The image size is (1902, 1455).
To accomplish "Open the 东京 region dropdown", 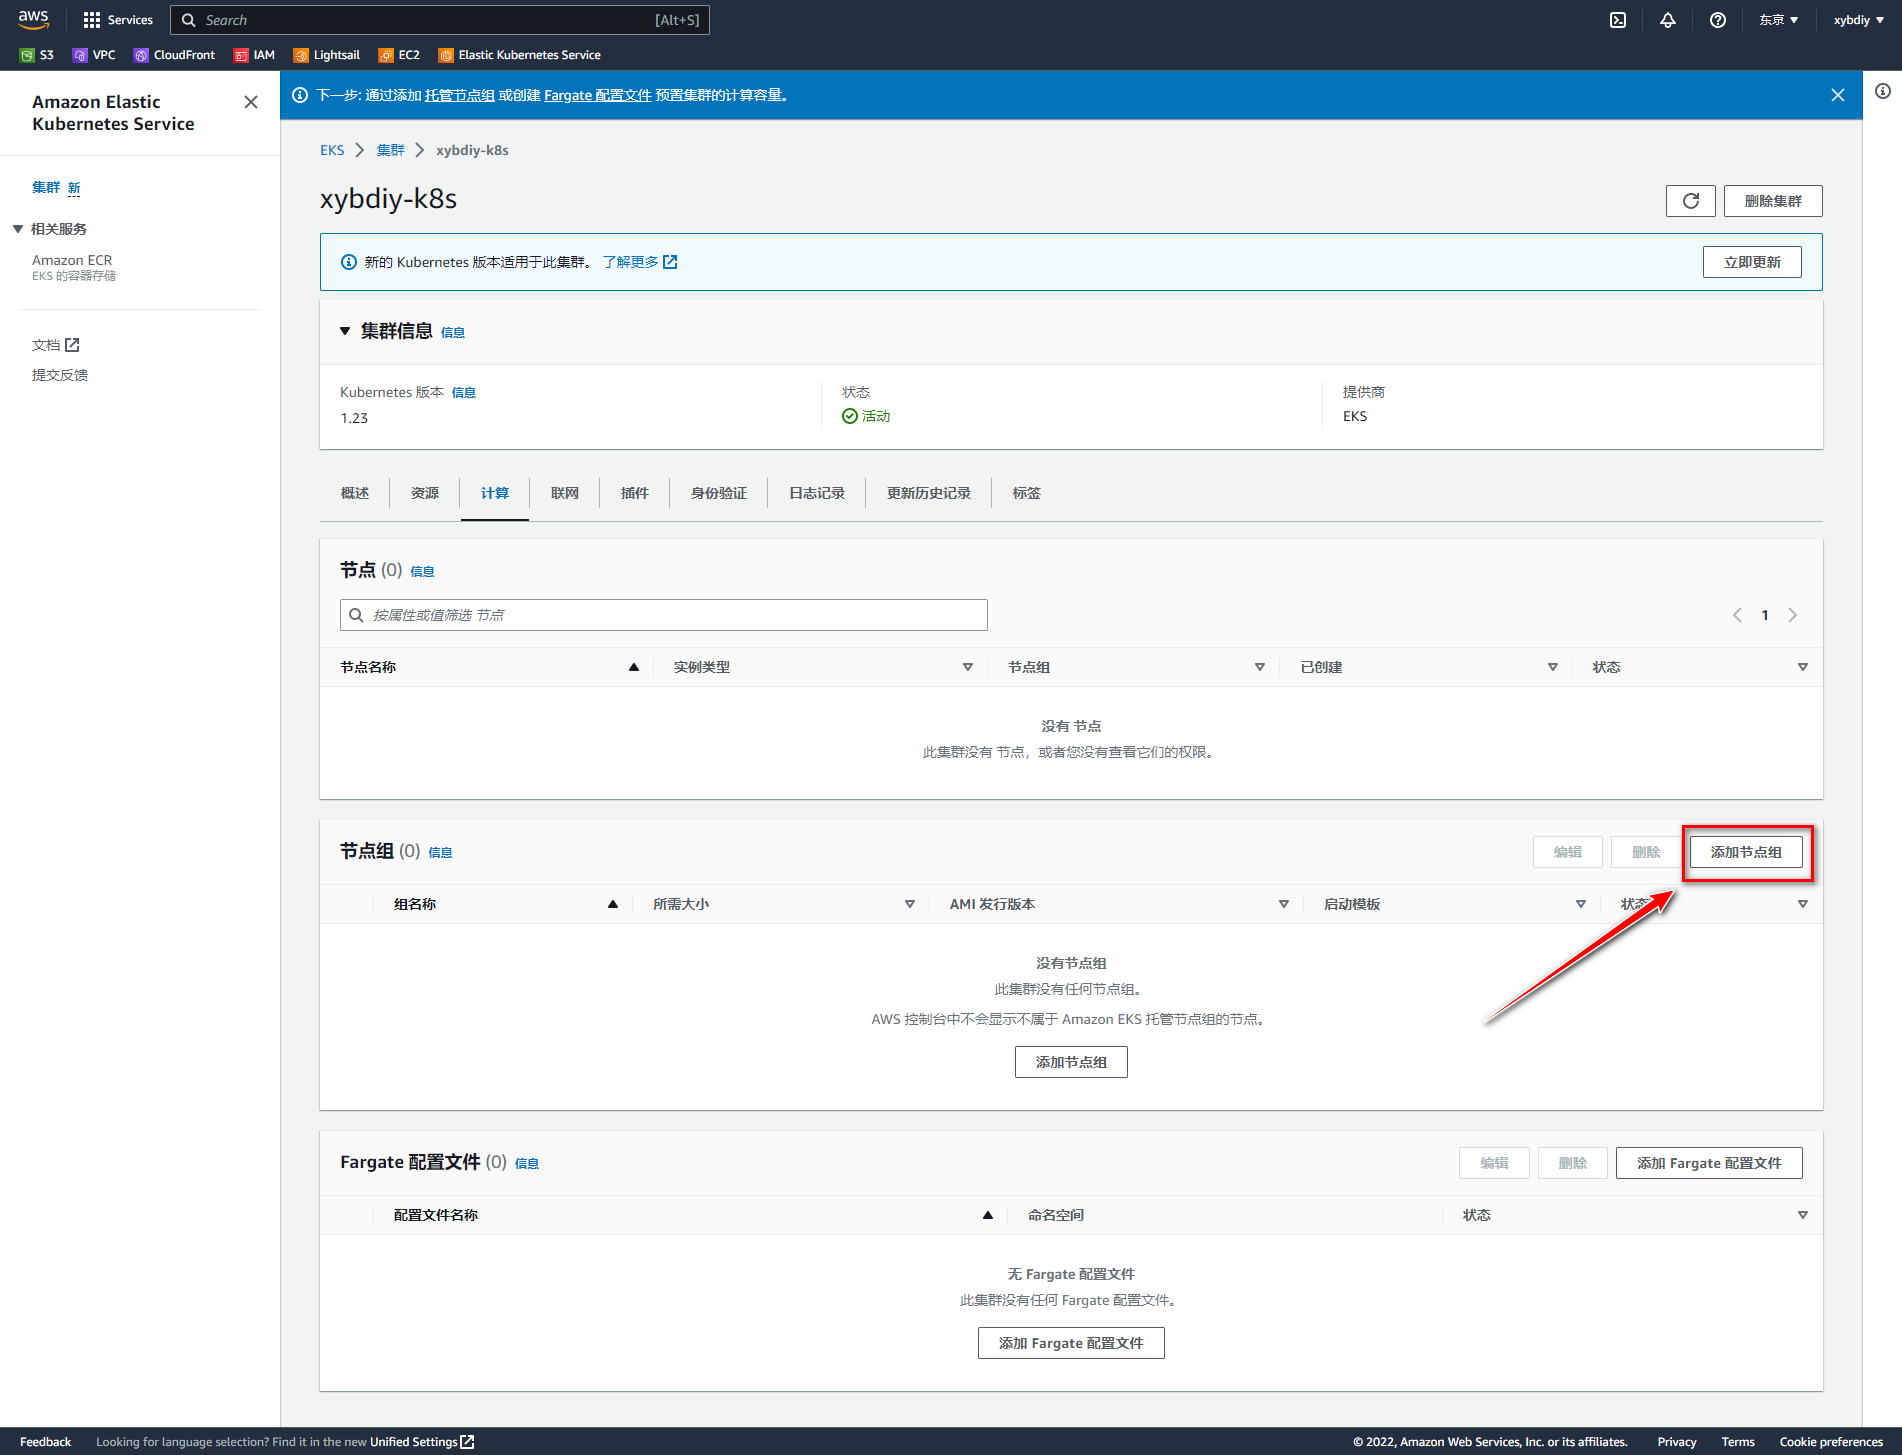I will coord(1779,20).
